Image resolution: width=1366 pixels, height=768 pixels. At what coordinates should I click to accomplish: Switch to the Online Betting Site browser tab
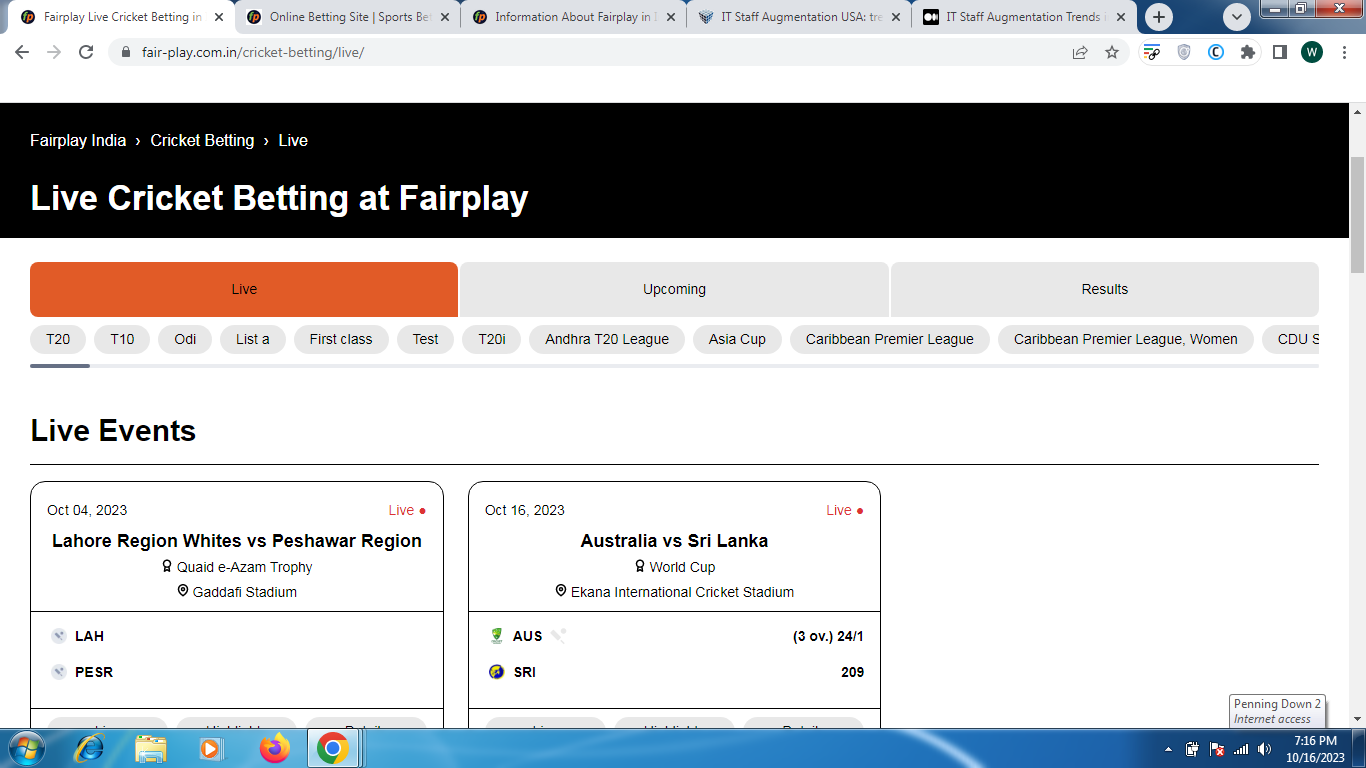click(x=348, y=17)
